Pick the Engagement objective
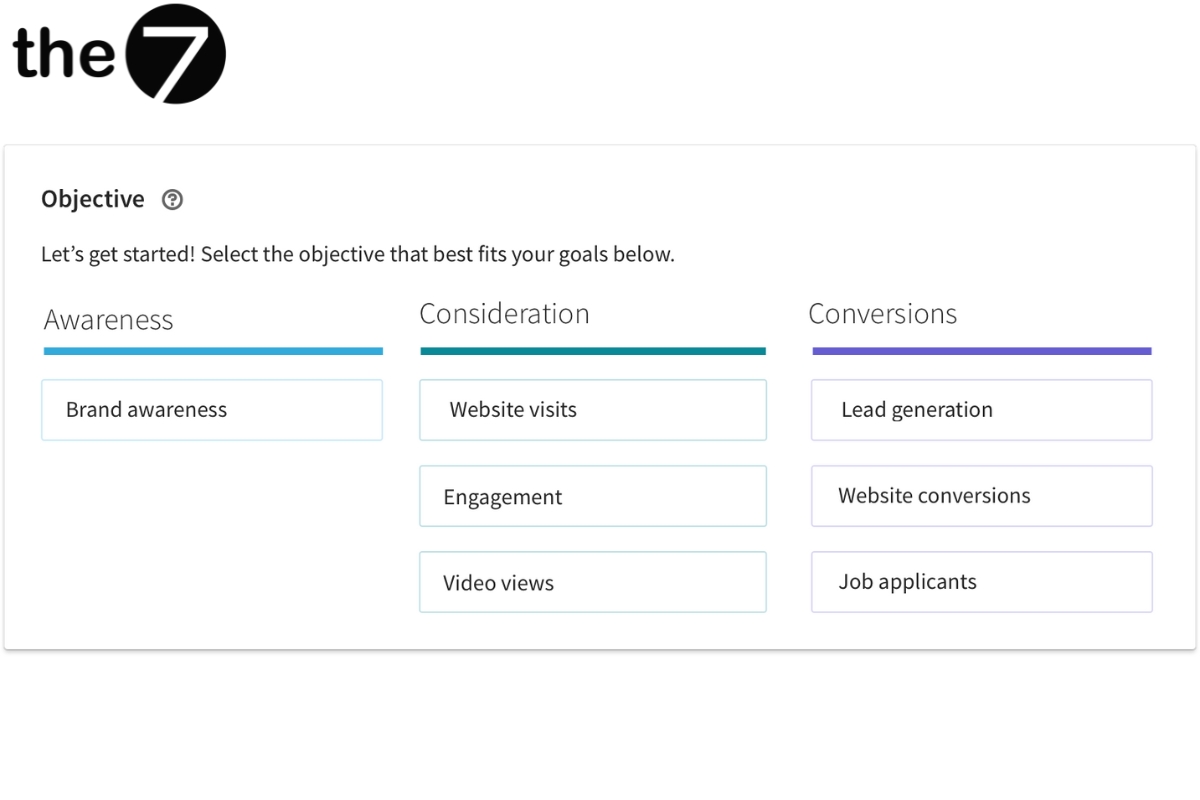 592,496
